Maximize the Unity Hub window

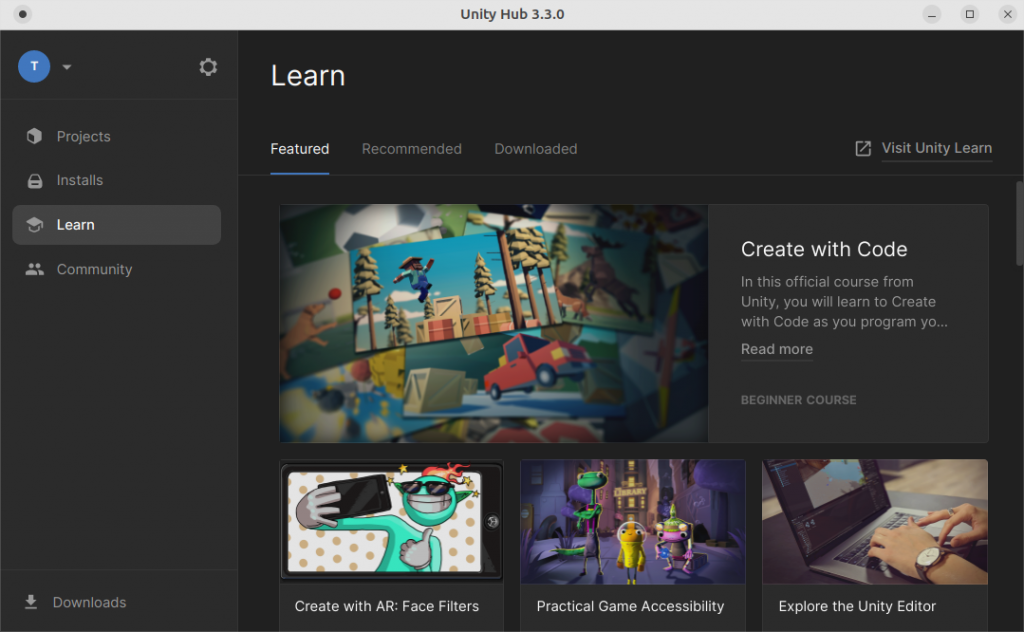(970, 14)
